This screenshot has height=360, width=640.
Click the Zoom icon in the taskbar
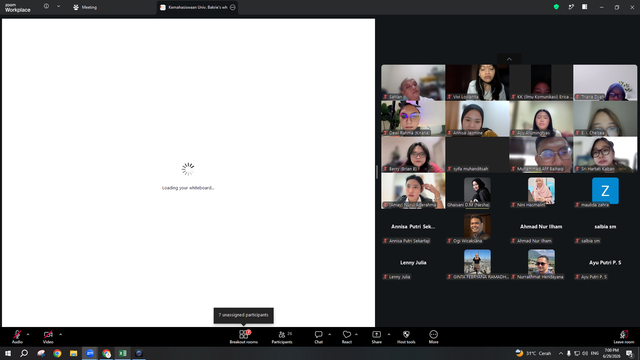pos(90,353)
